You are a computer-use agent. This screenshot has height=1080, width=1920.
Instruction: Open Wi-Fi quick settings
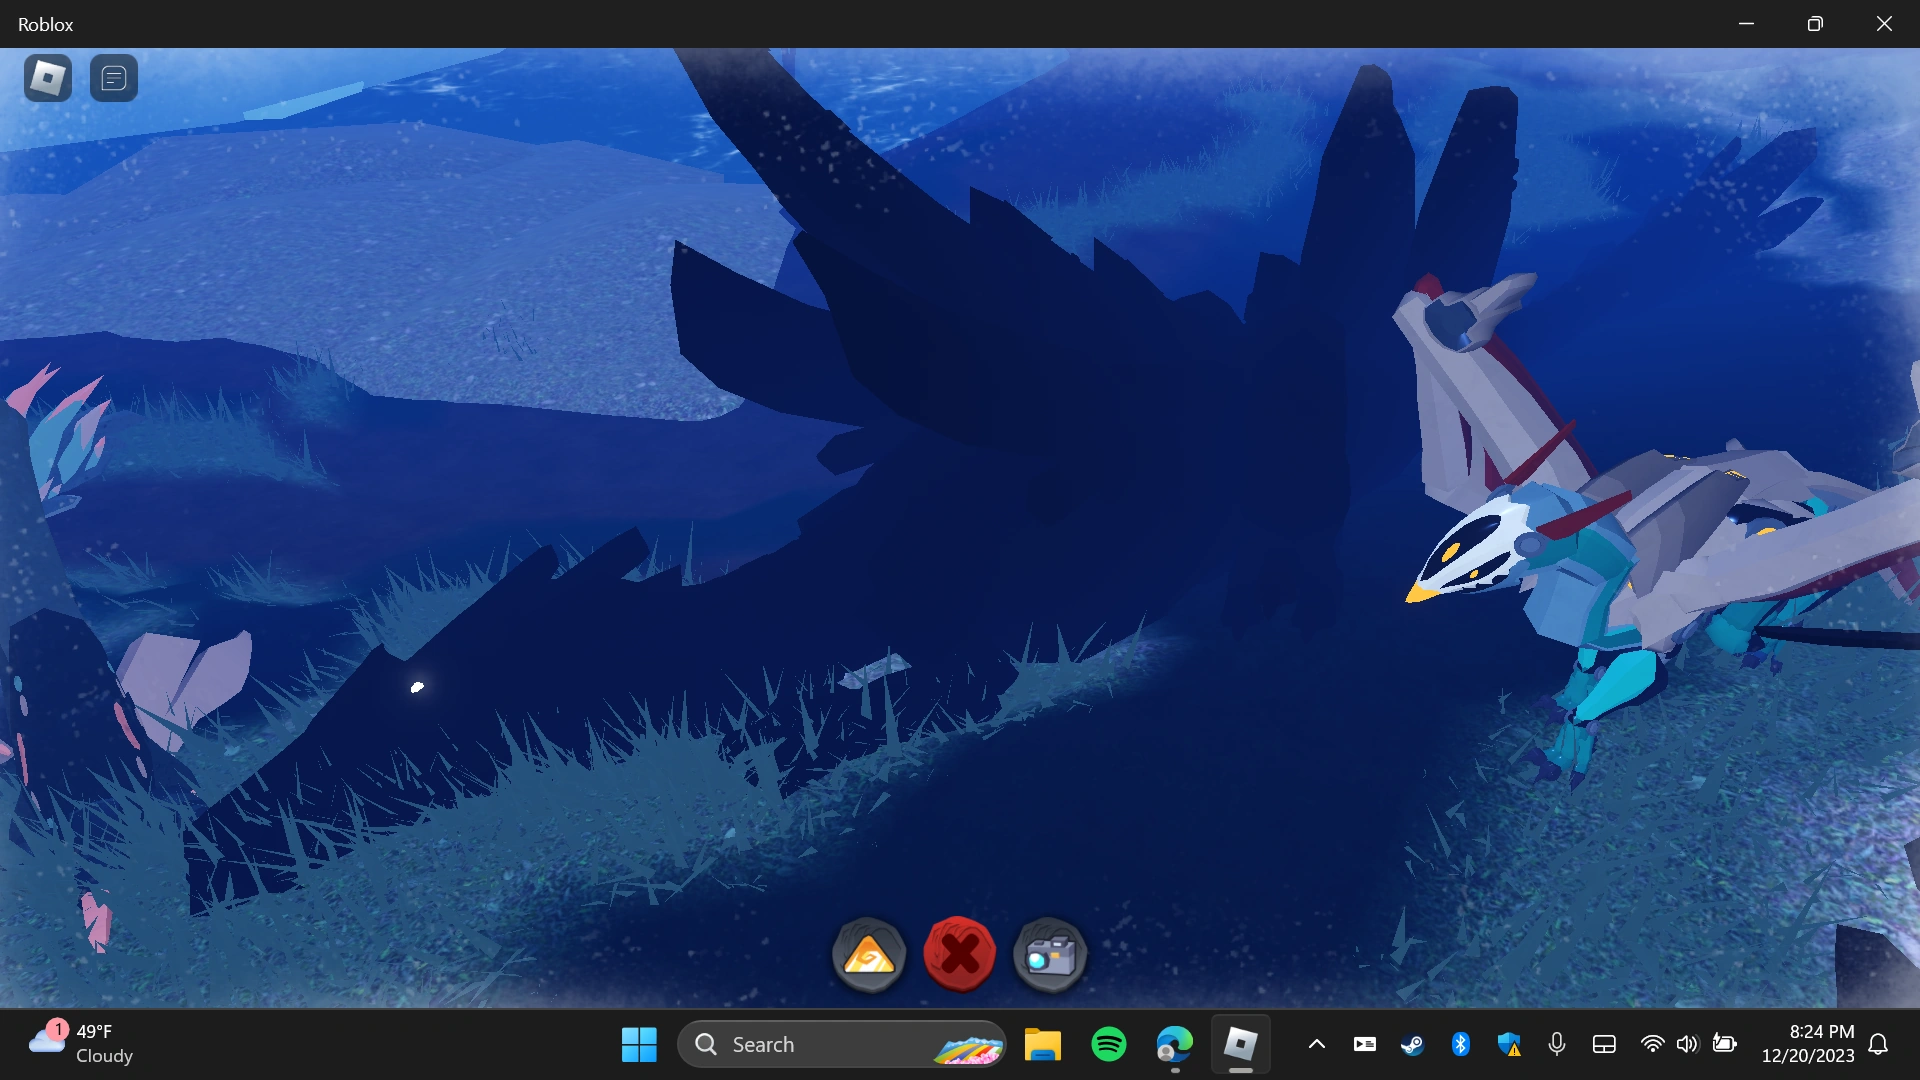click(x=1652, y=1044)
